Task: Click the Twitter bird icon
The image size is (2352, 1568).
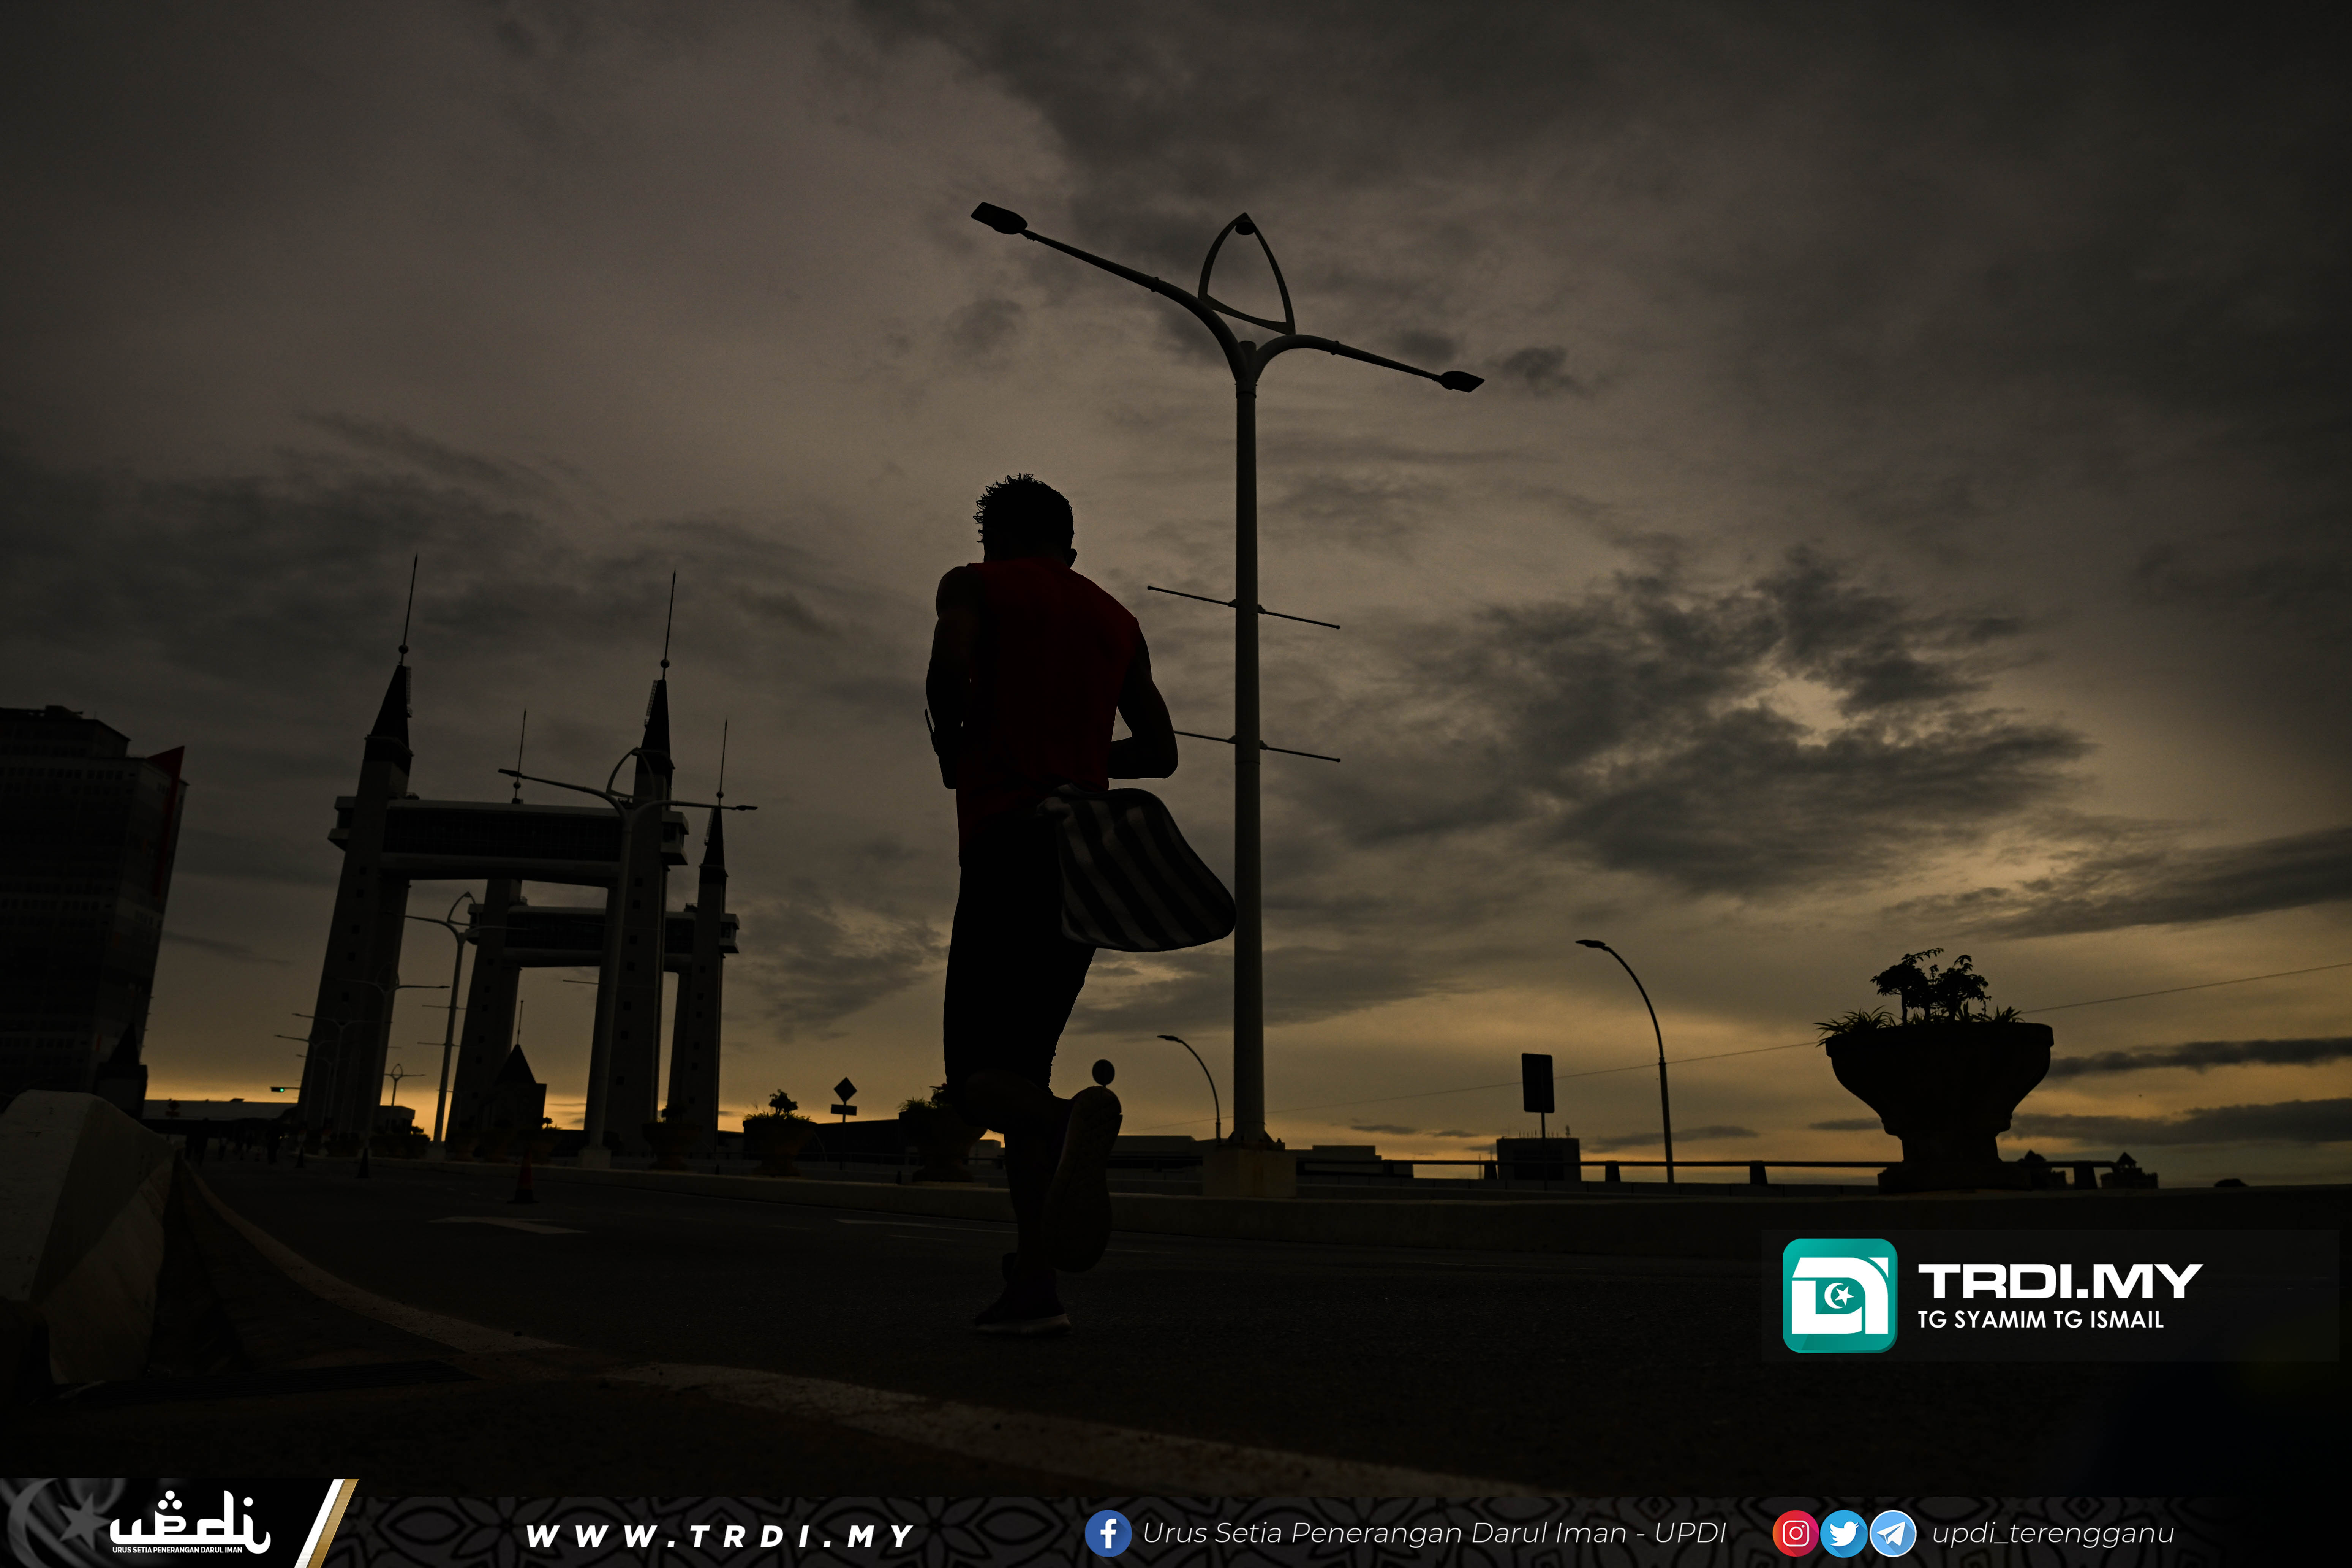Action: point(1844,1534)
